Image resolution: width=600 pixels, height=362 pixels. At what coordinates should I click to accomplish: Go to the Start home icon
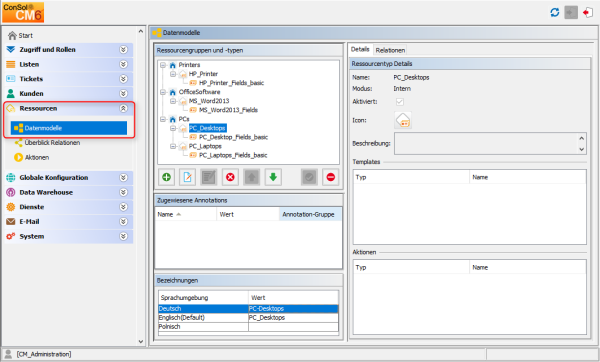coord(12,36)
